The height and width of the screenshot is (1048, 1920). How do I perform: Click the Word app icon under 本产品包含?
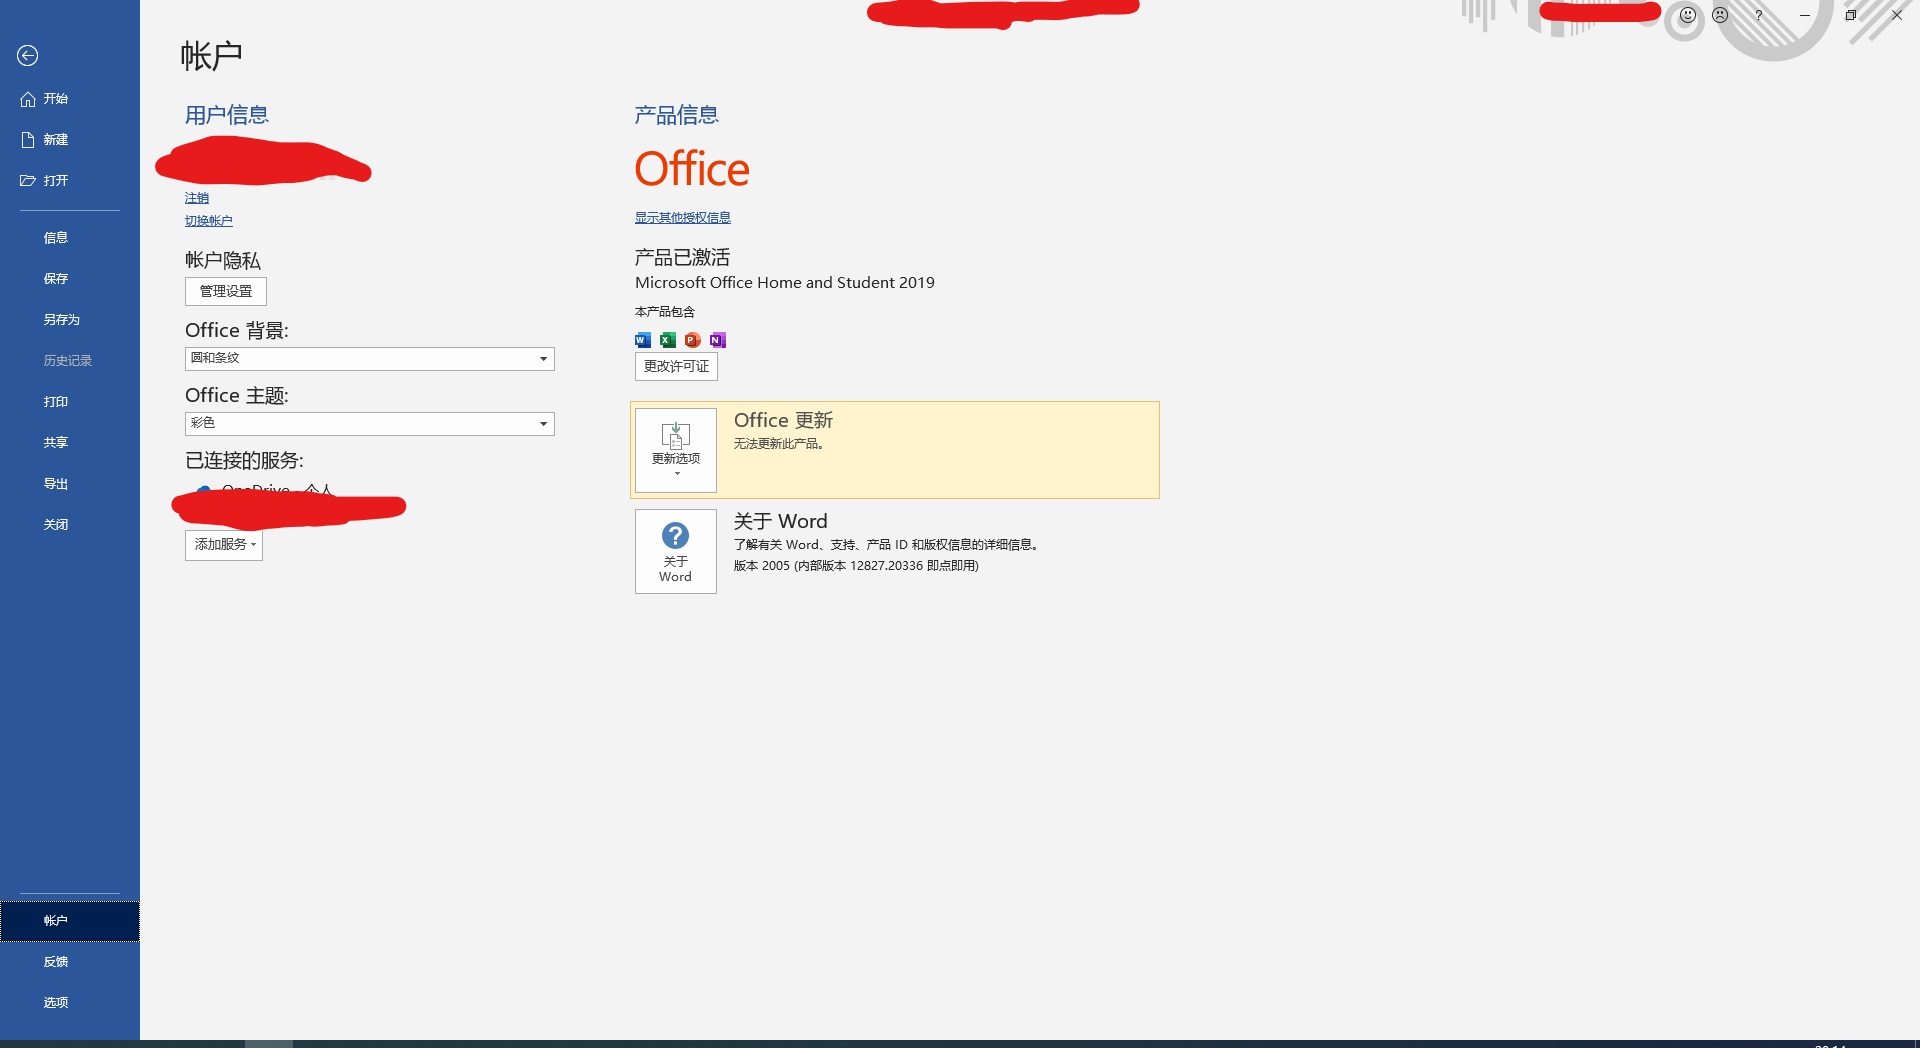click(x=643, y=340)
